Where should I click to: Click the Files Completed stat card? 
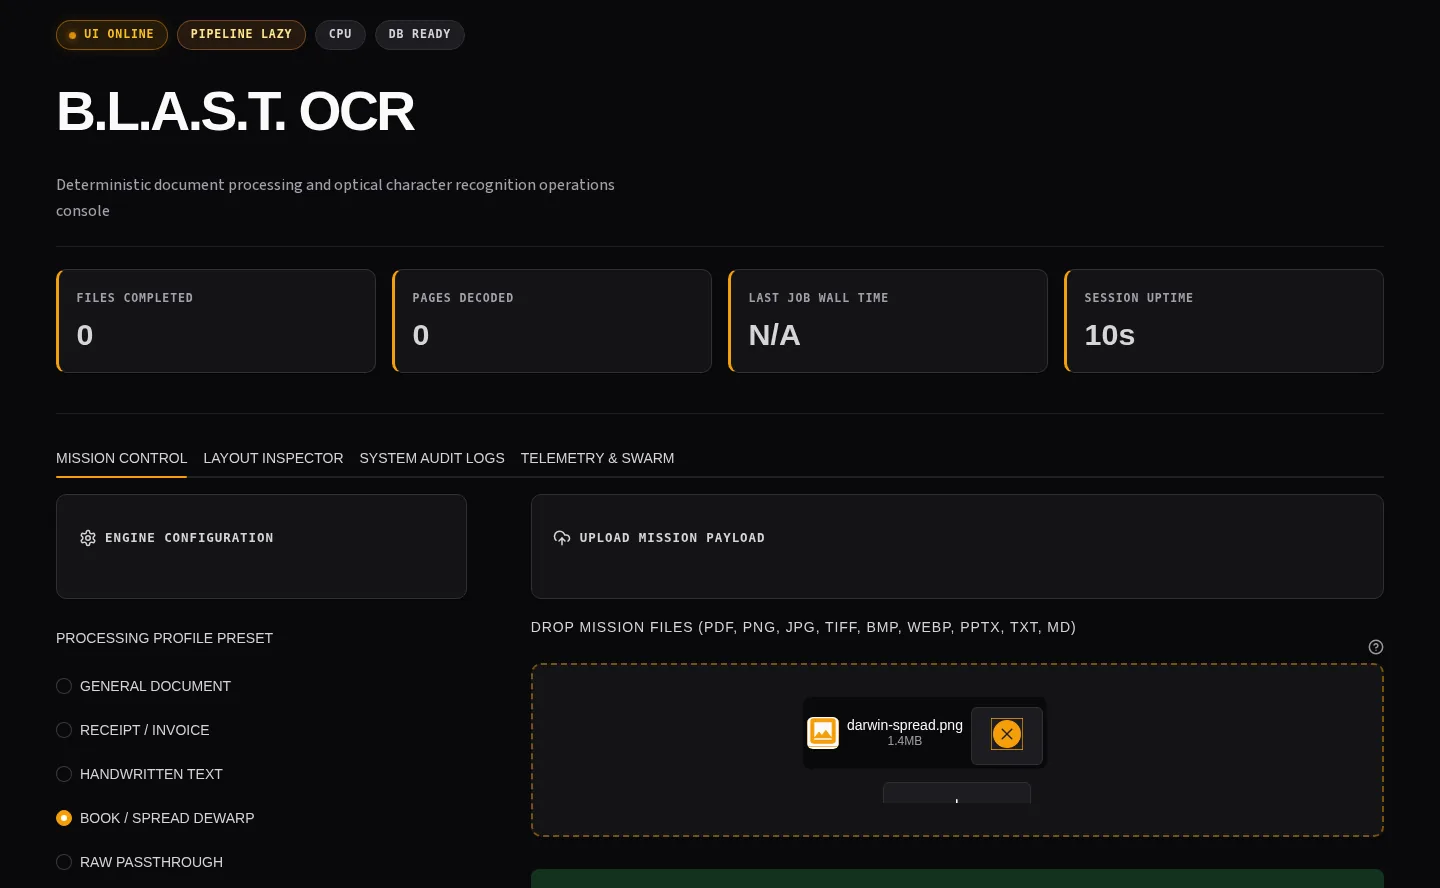[216, 321]
